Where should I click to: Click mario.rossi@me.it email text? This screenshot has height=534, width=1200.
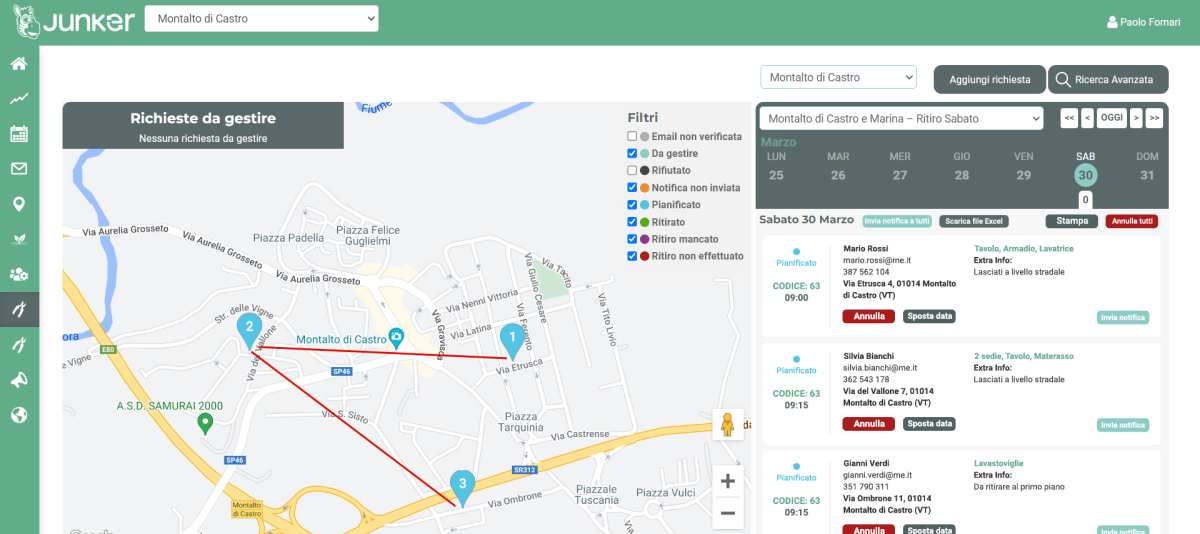click(x=877, y=260)
